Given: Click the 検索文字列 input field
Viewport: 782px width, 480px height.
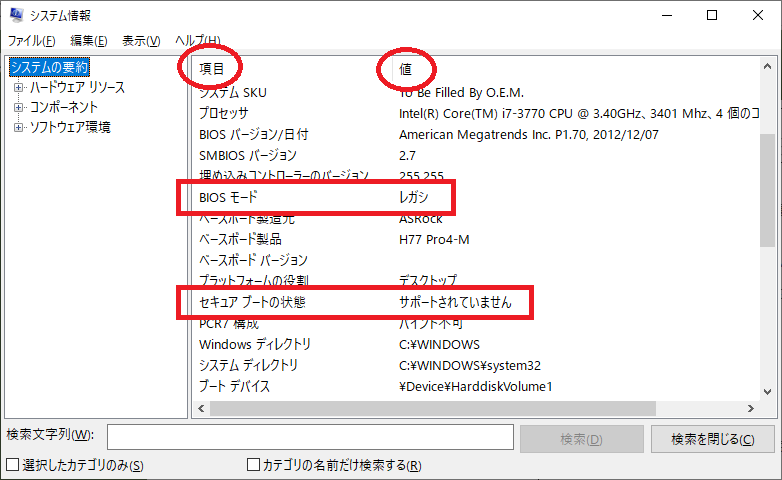Looking at the screenshot, I should [x=310, y=438].
